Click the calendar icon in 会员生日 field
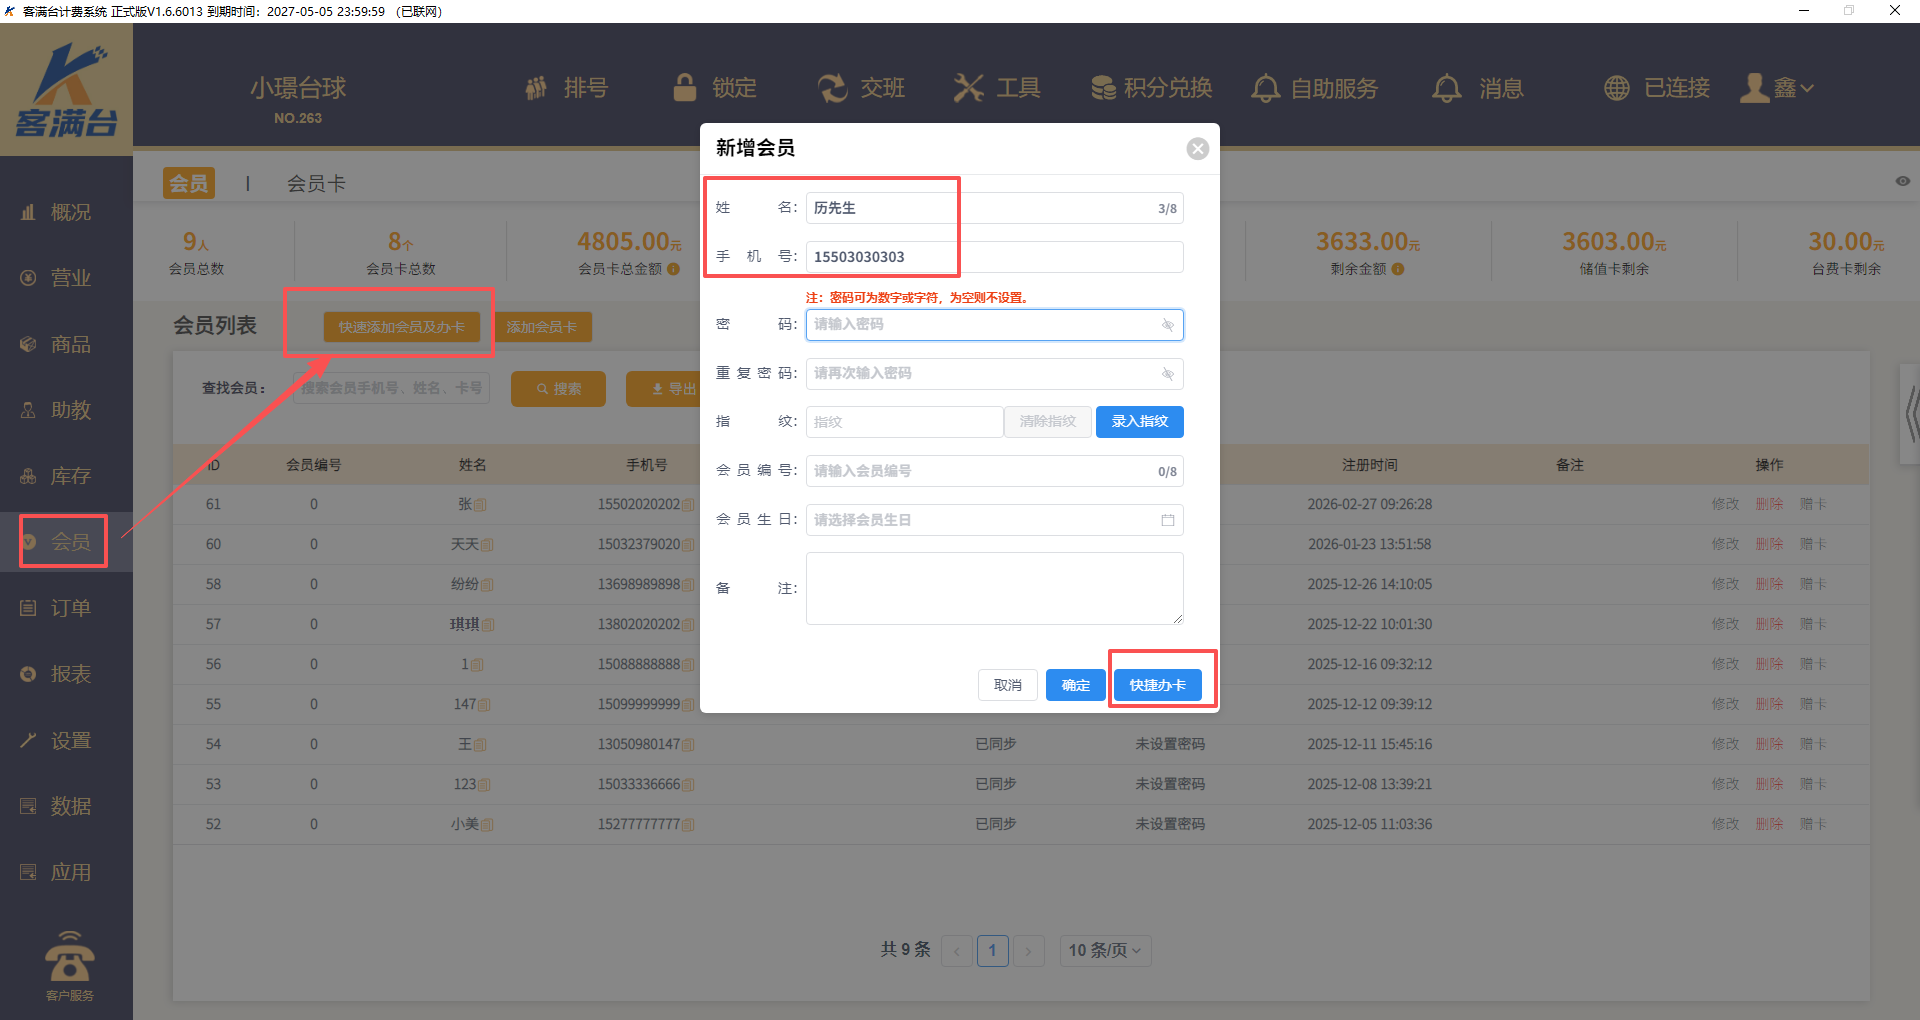 click(1167, 520)
